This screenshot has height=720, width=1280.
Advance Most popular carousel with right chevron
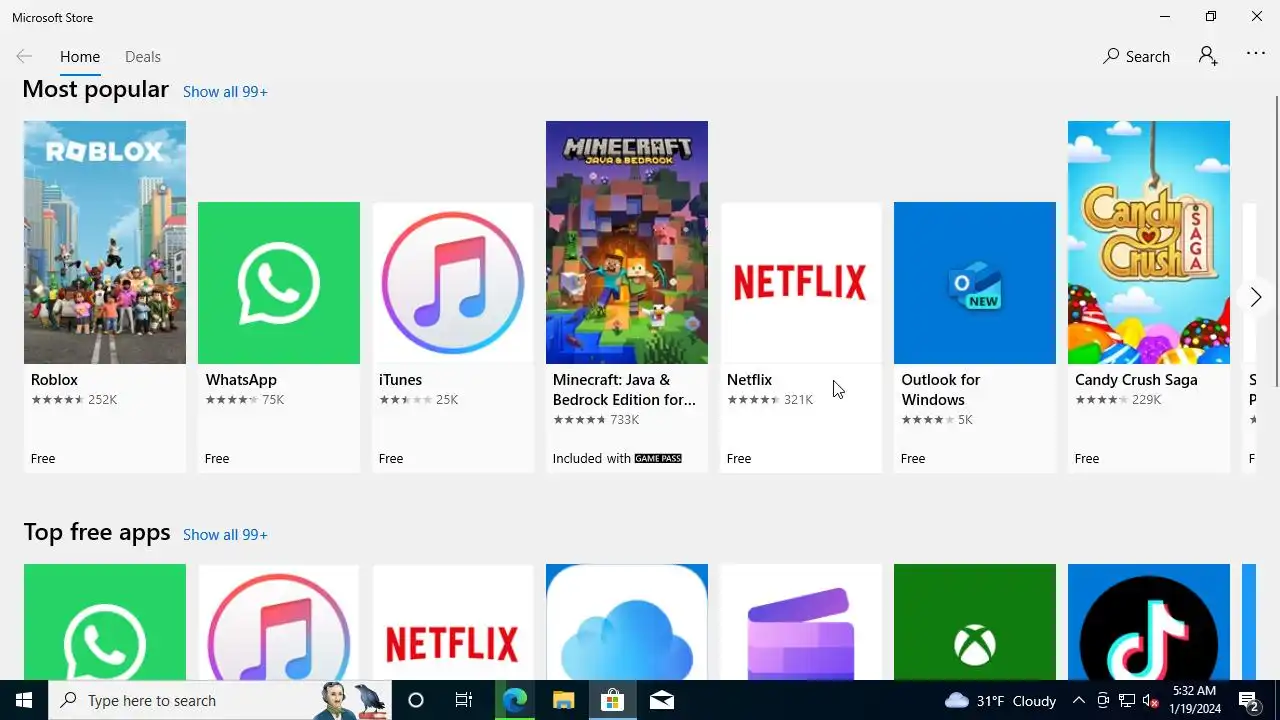[1256, 297]
